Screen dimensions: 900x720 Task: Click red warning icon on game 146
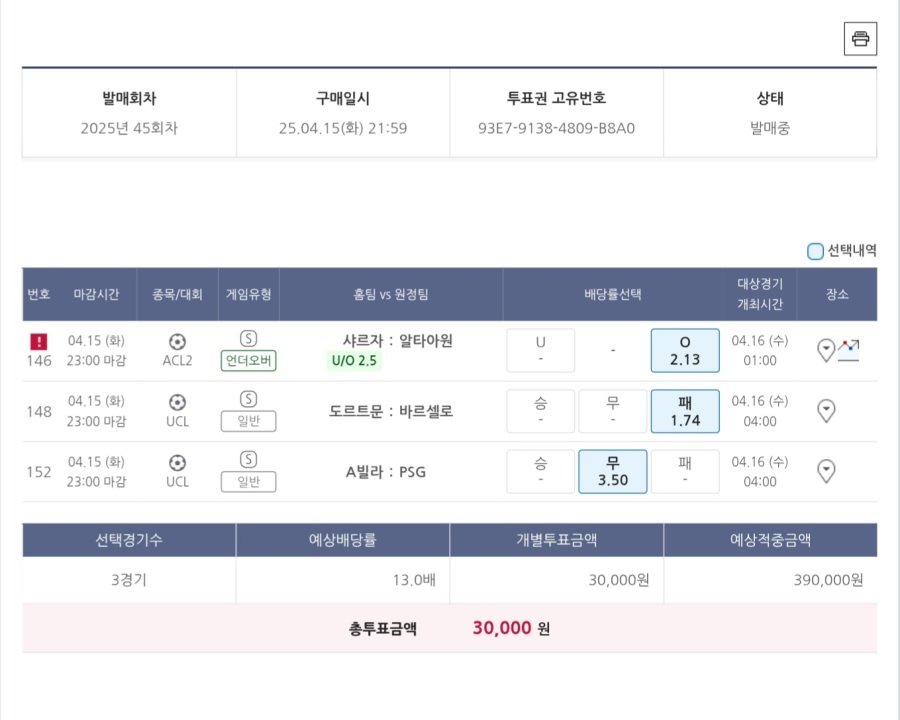click(x=38, y=342)
